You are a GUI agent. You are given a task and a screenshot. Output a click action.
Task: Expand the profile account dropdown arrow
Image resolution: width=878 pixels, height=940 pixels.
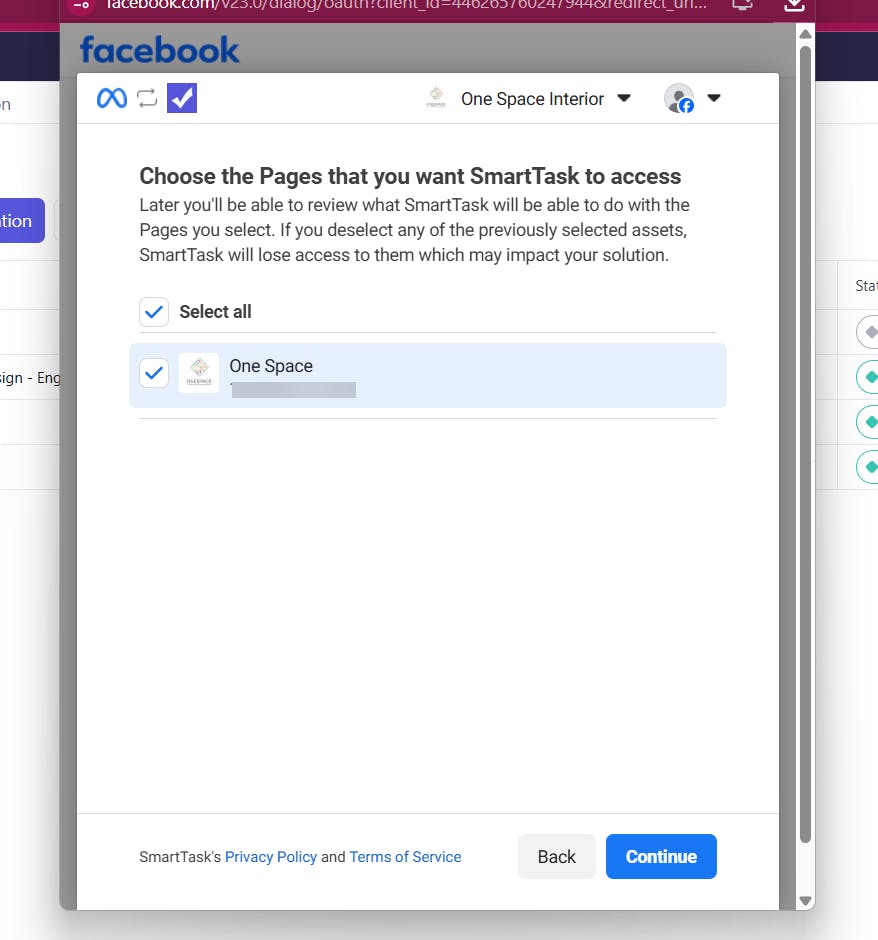tap(714, 98)
